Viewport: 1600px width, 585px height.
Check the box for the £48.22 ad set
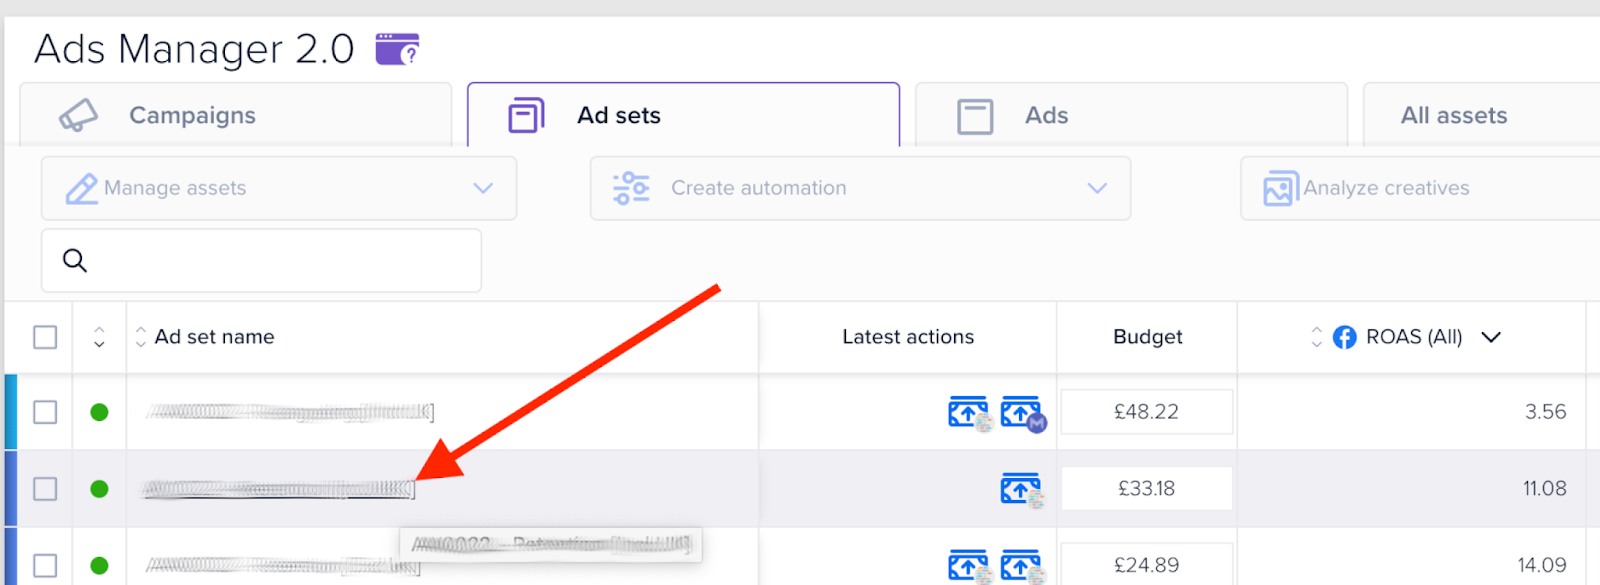[45, 412]
